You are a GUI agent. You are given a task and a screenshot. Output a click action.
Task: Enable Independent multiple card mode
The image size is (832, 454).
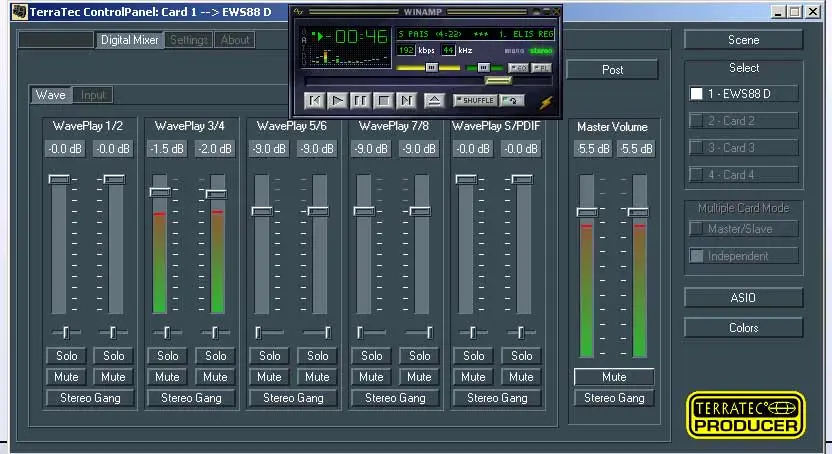[696, 256]
